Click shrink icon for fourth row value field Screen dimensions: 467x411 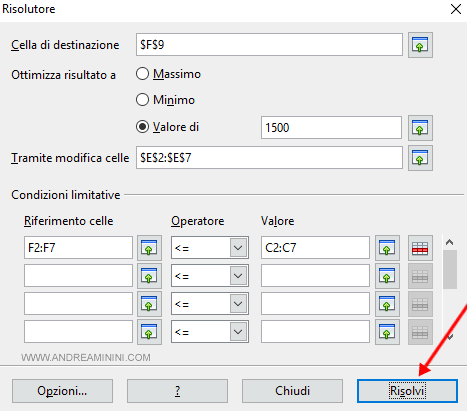pos(387,332)
